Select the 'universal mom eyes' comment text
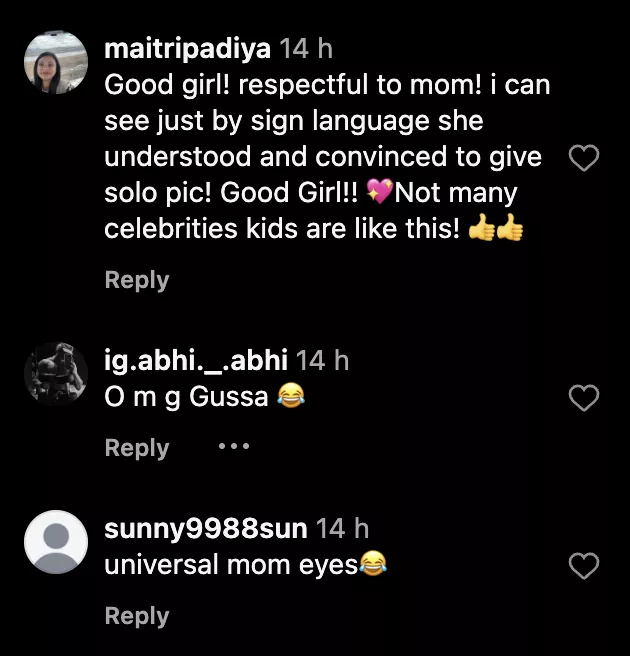The width and height of the screenshot is (630, 656). (231, 564)
